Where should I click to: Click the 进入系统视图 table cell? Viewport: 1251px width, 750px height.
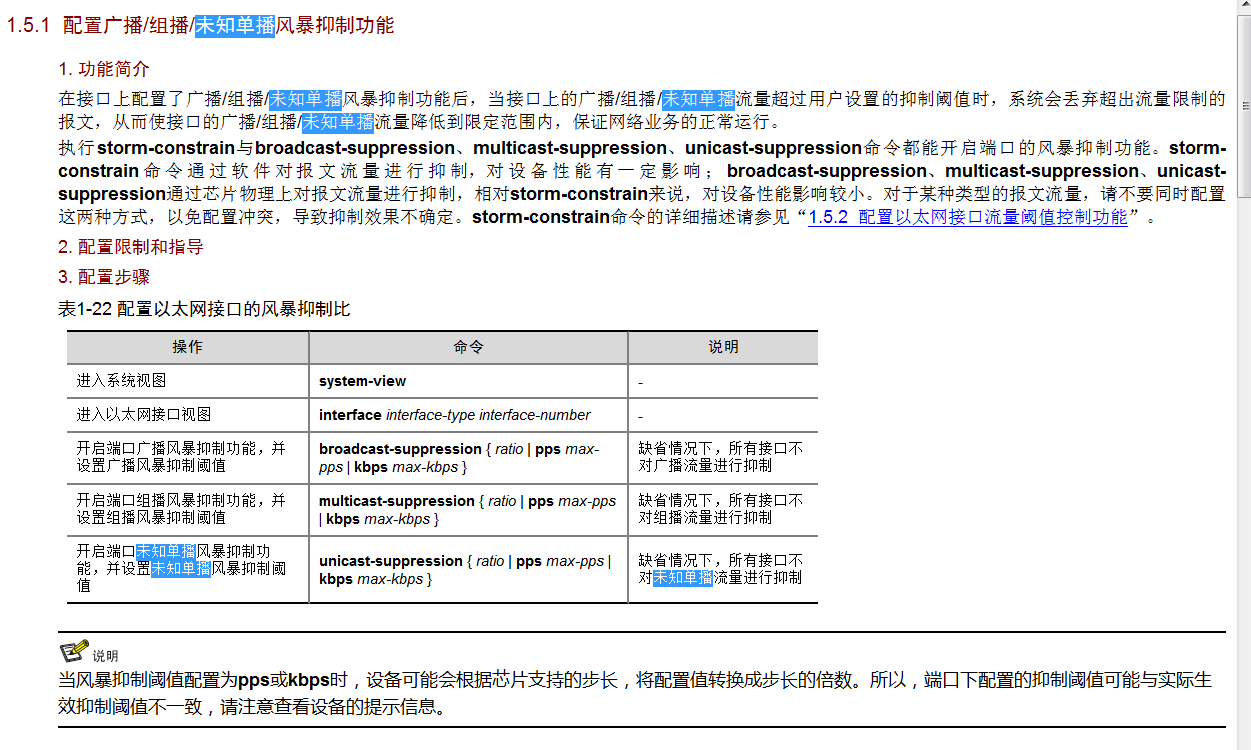click(188, 381)
